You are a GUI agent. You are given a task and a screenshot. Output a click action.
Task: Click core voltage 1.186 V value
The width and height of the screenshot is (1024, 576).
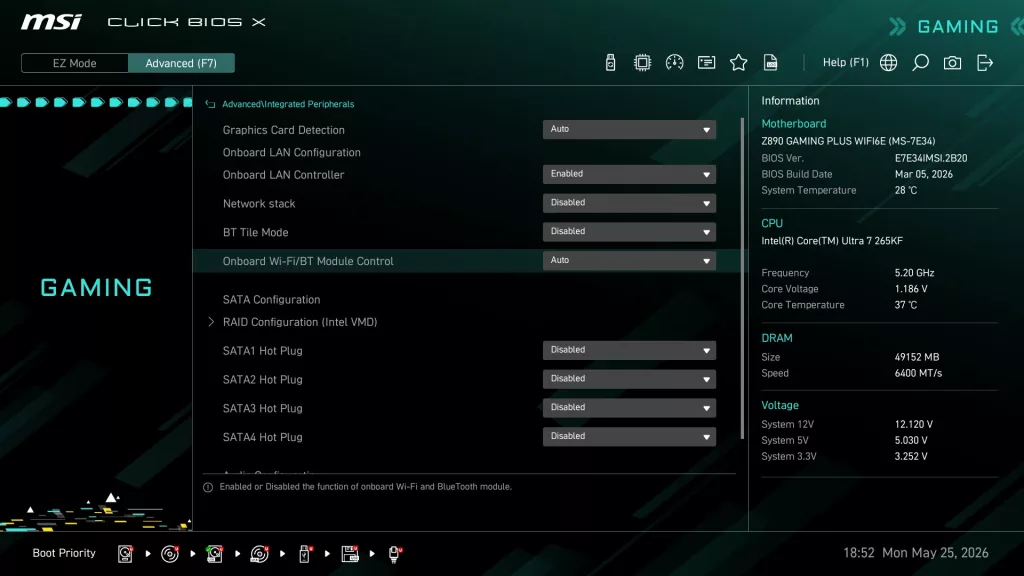tap(911, 289)
